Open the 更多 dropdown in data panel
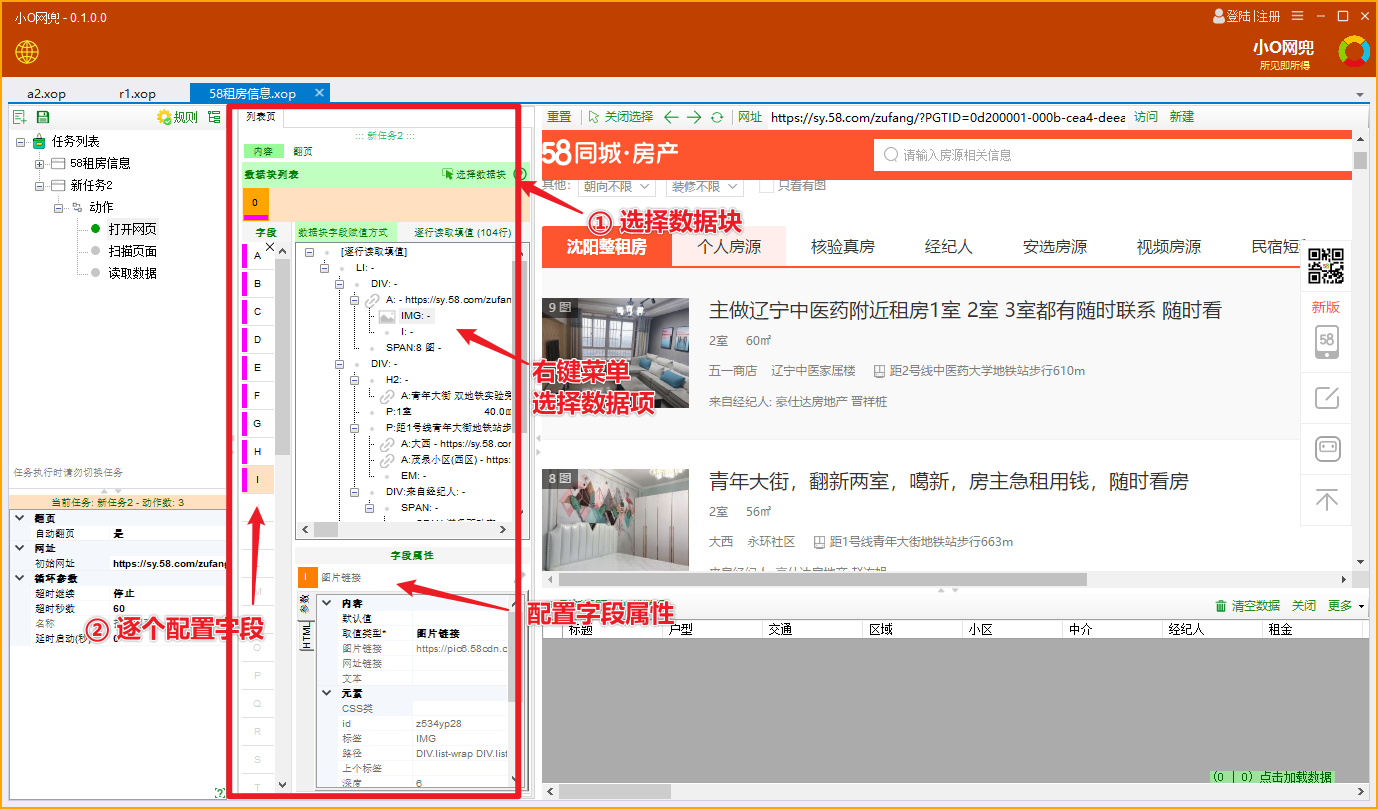This screenshot has width=1378, height=809. 1345,606
